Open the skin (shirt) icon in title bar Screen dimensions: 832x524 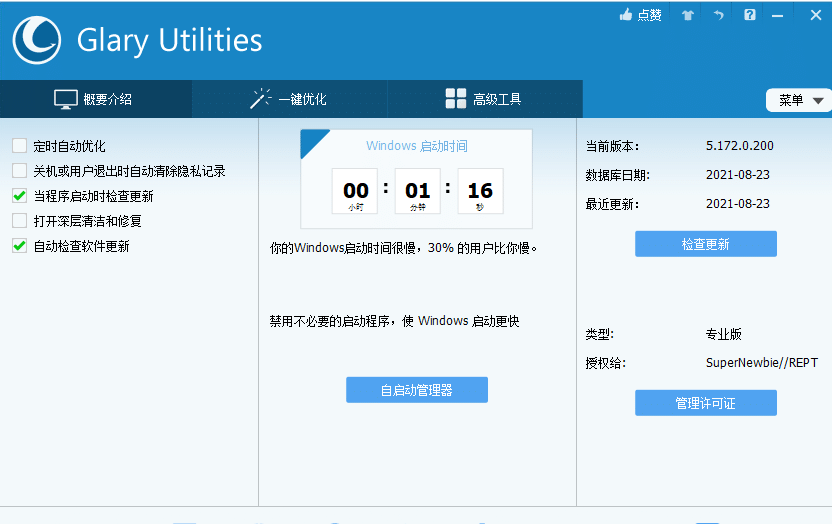coord(688,15)
